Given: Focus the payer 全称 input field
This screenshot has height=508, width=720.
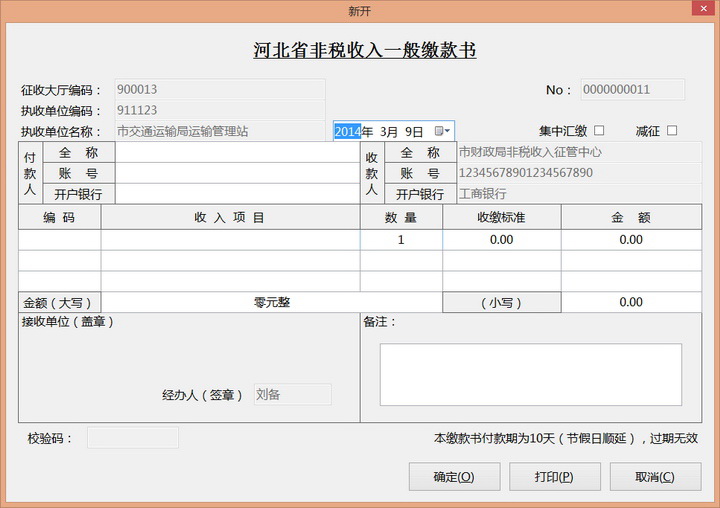Looking at the screenshot, I should (x=237, y=152).
